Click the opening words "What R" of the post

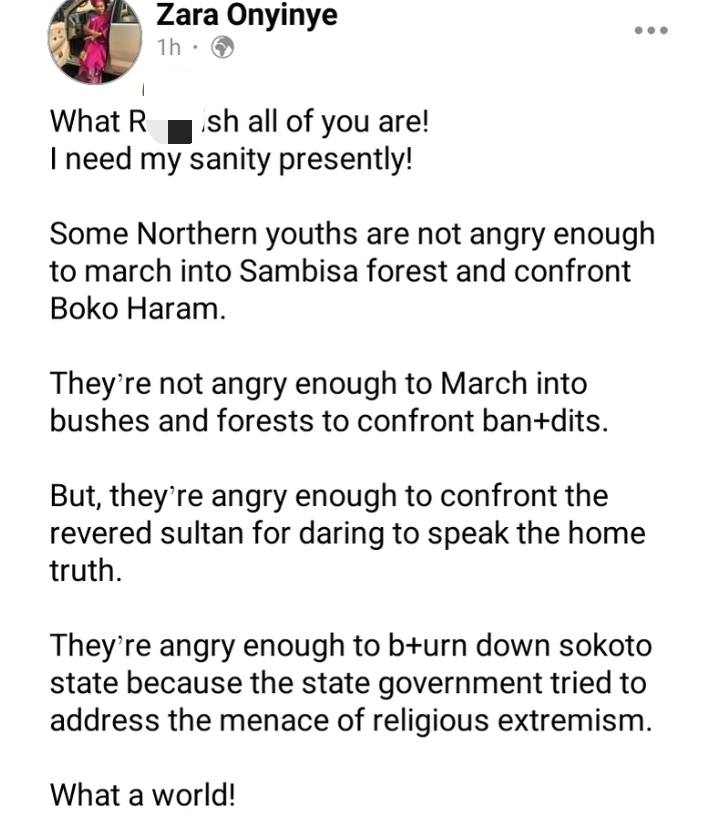[98, 122]
